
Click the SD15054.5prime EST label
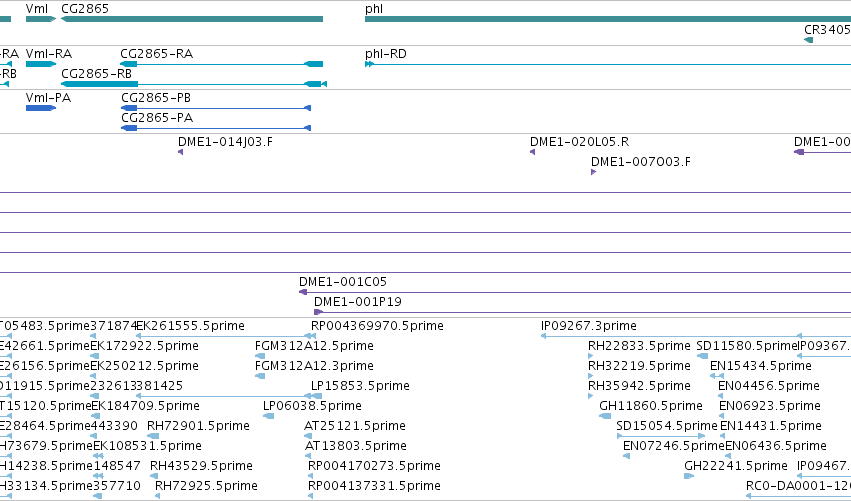(x=667, y=426)
